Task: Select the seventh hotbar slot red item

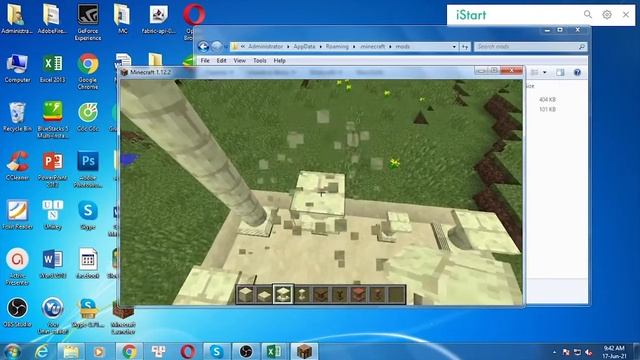Action: coord(358,294)
